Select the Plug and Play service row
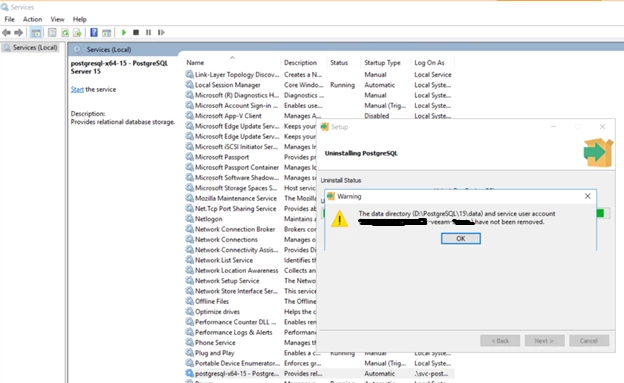The width and height of the screenshot is (624, 383). click(319, 353)
